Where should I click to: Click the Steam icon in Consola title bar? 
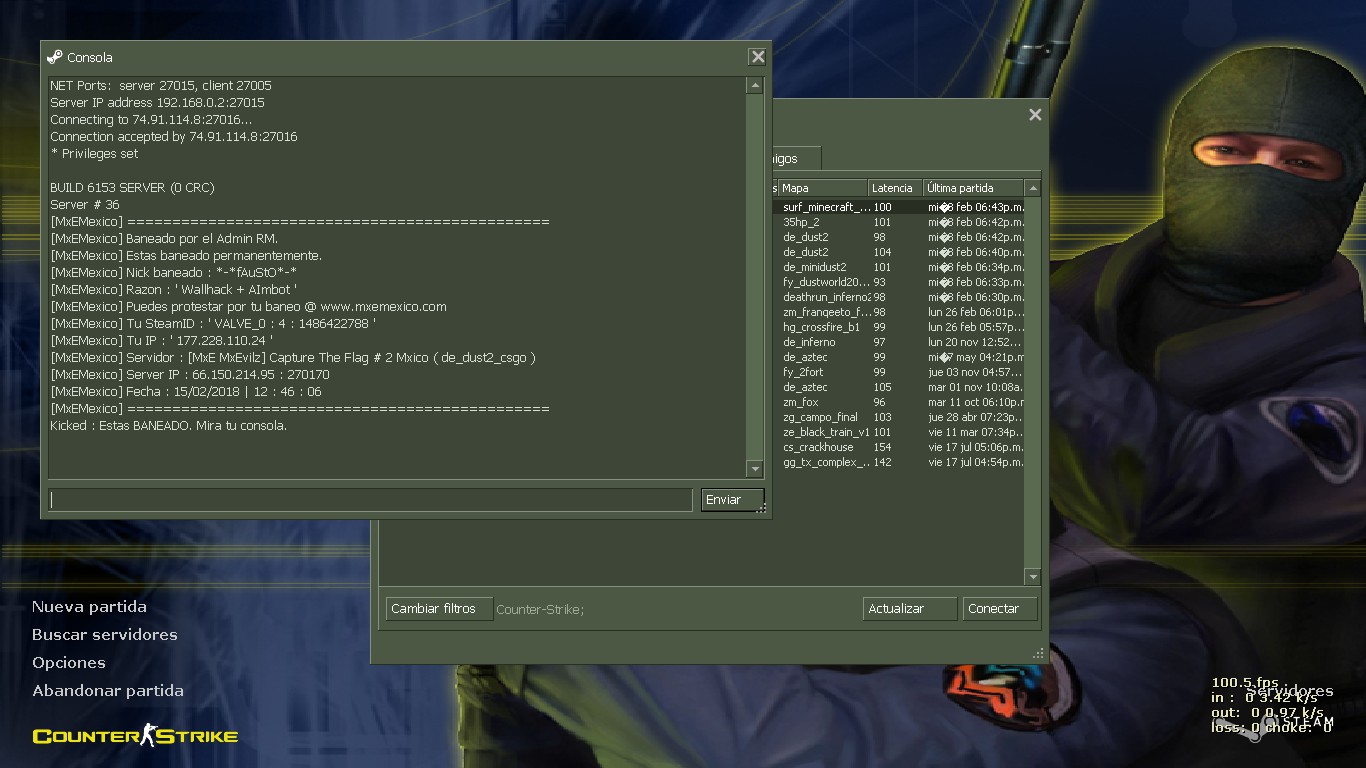coord(55,57)
